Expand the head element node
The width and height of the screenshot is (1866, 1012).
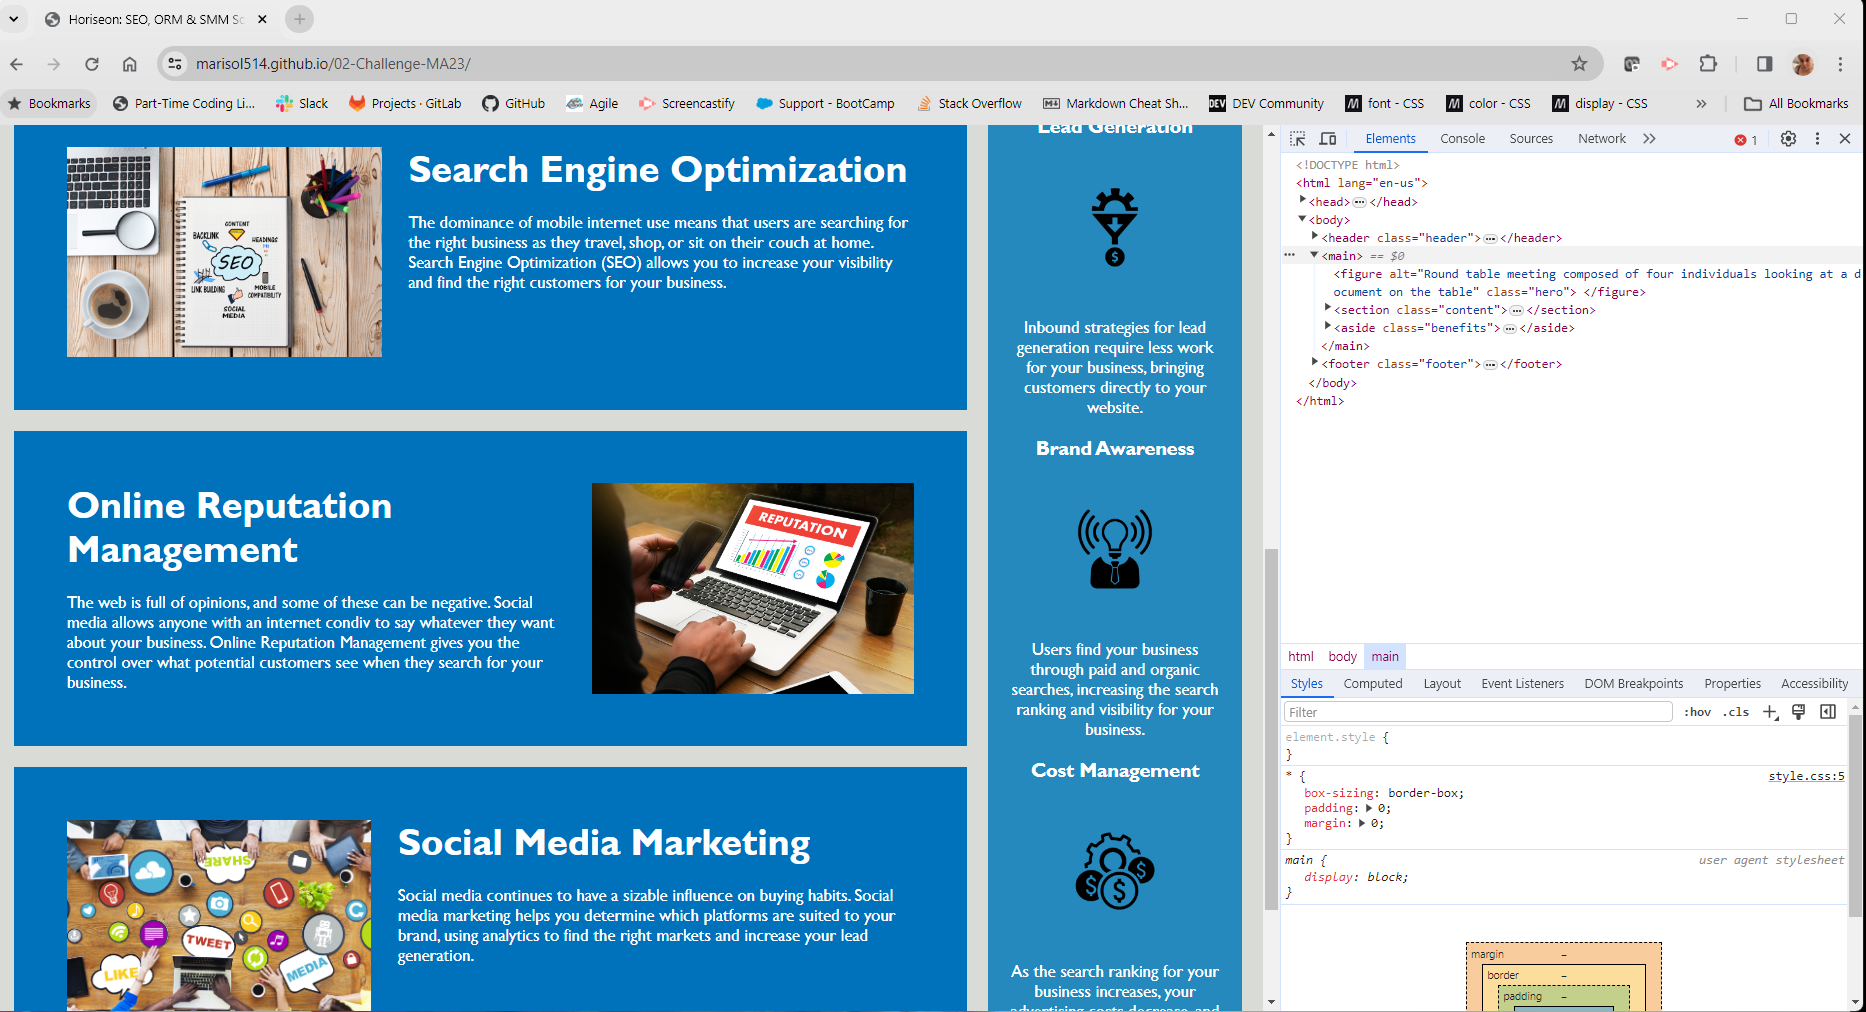1302,201
